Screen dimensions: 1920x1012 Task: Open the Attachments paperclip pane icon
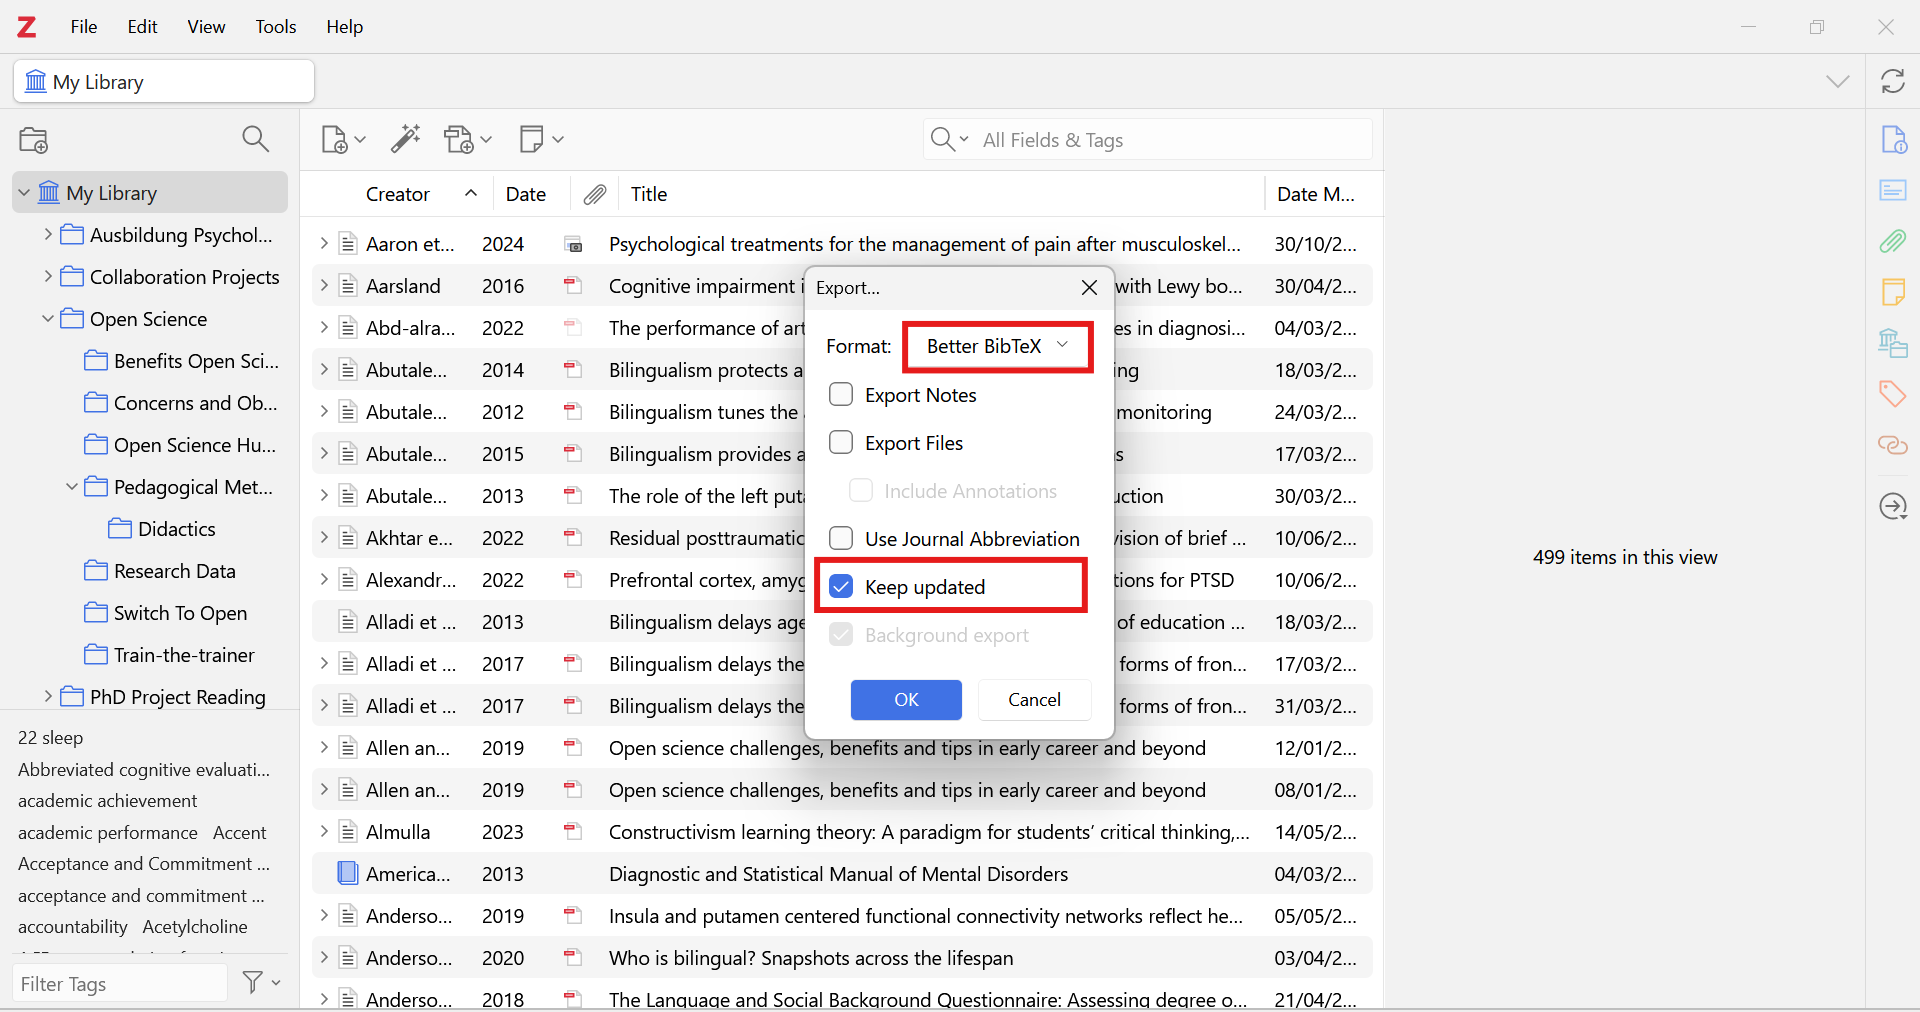(1893, 241)
